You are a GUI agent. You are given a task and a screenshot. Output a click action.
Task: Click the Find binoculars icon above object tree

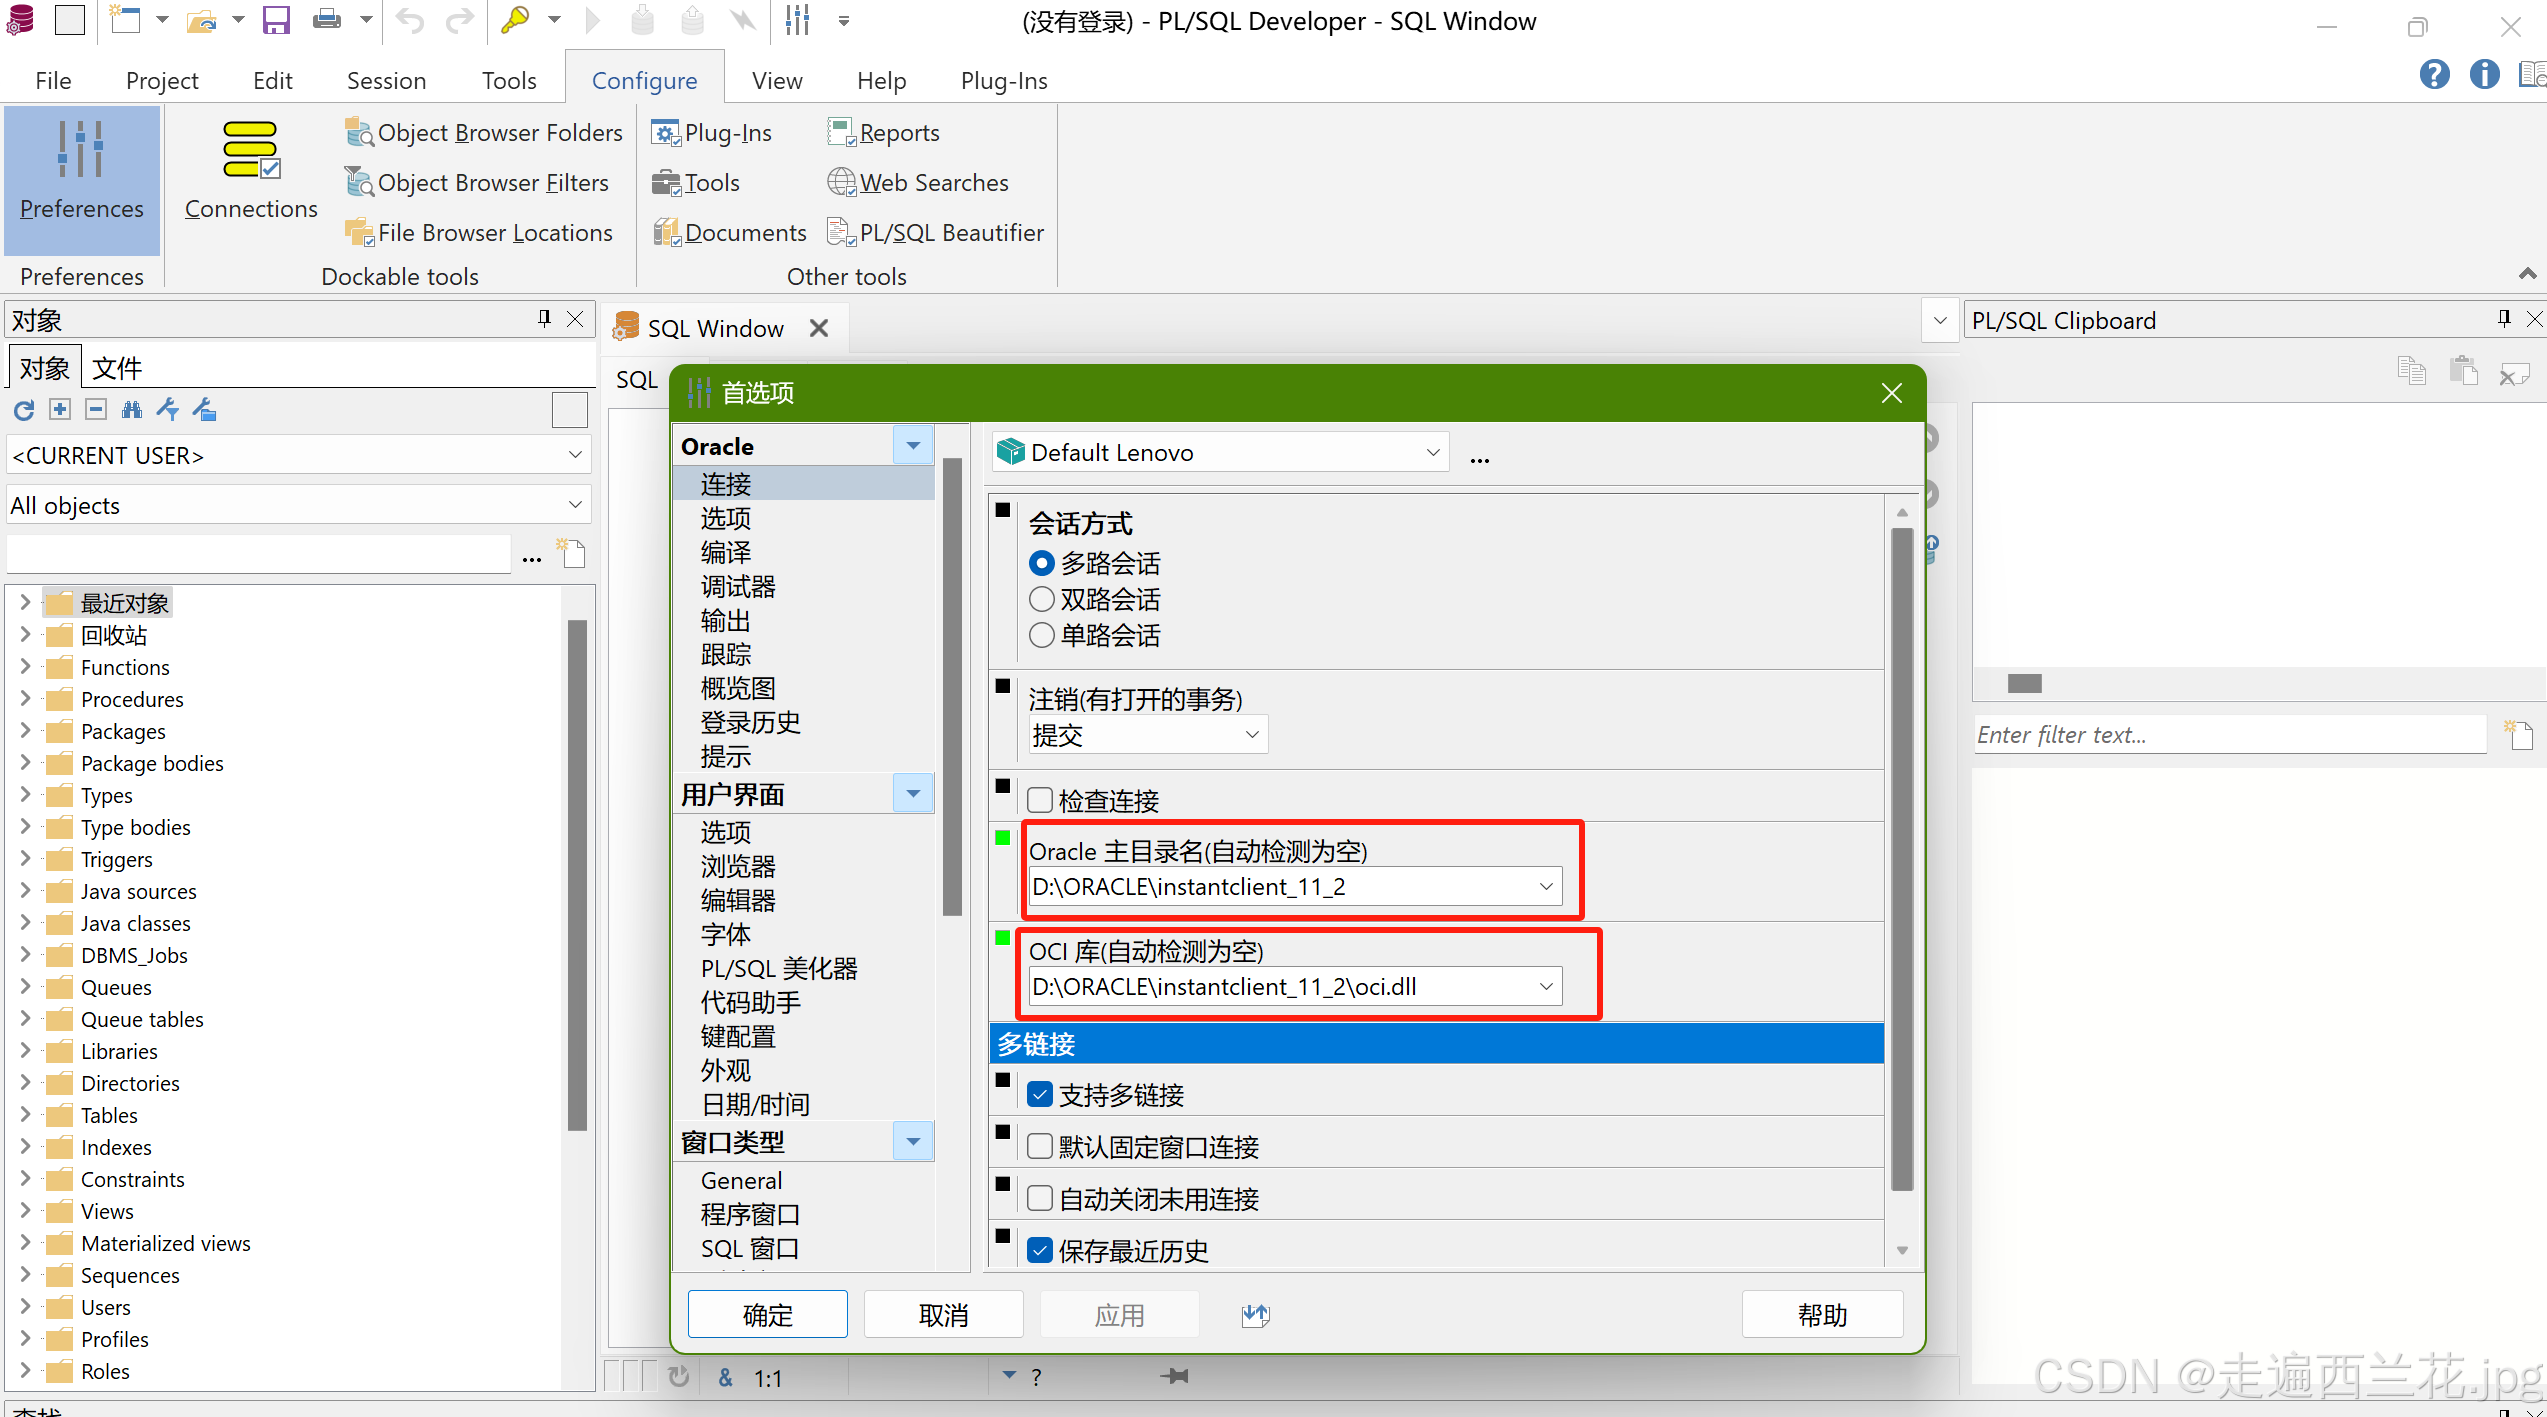(x=132, y=409)
